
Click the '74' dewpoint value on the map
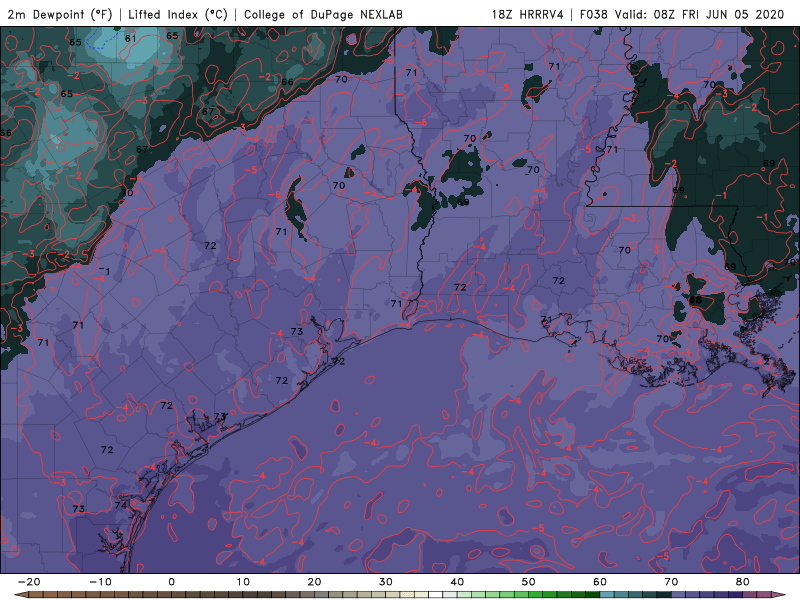(x=120, y=505)
